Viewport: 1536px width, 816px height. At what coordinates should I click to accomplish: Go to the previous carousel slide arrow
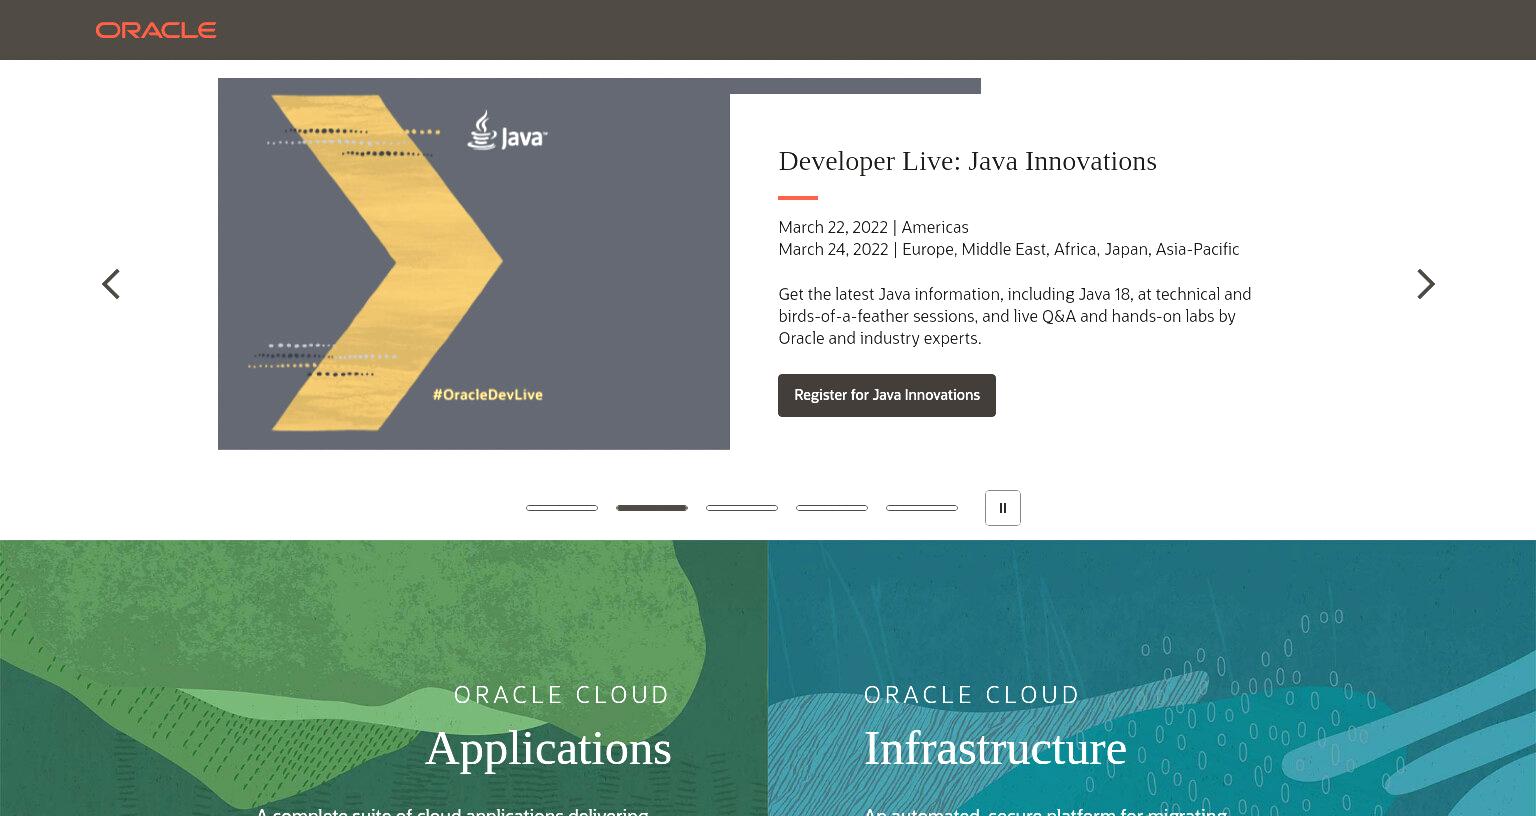pyautogui.click(x=111, y=284)
